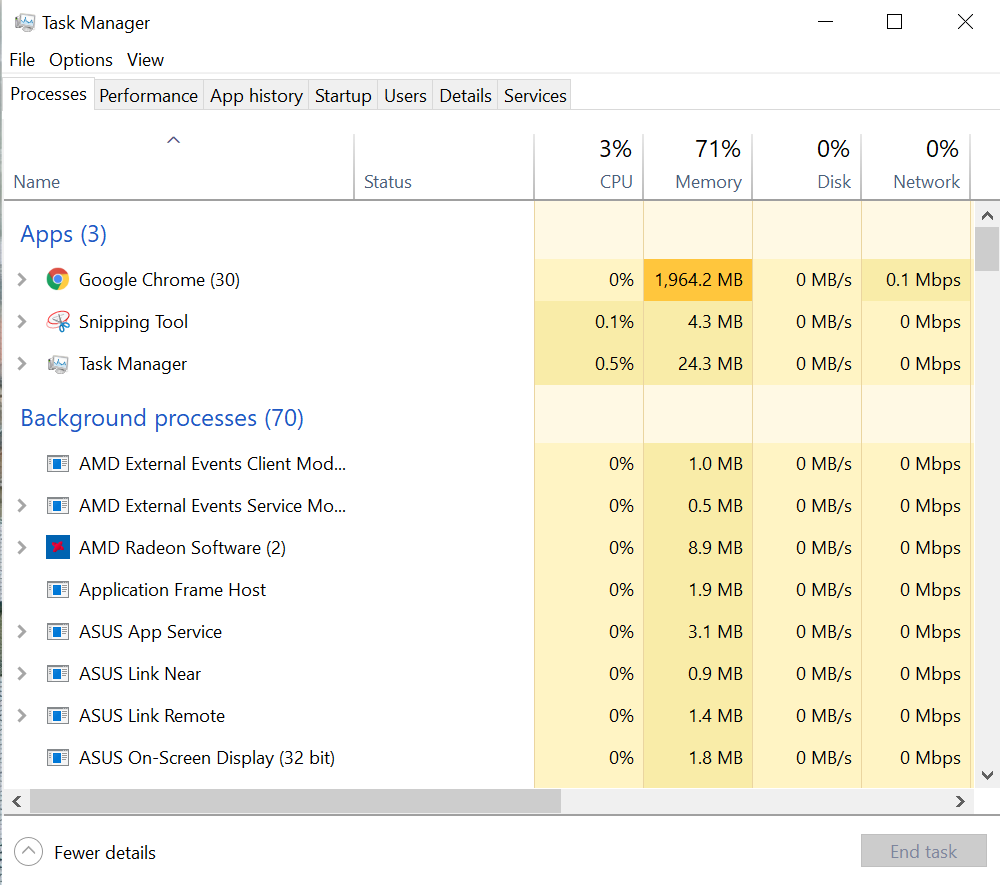Screen dimensions: 1000x885
Task: Switch to the Performance tab
Action: point(148,96)
